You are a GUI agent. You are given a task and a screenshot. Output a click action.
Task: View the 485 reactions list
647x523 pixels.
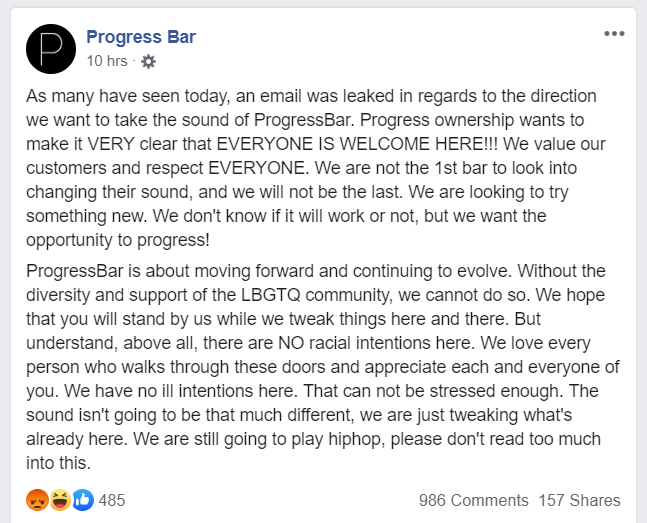(112, 500)
